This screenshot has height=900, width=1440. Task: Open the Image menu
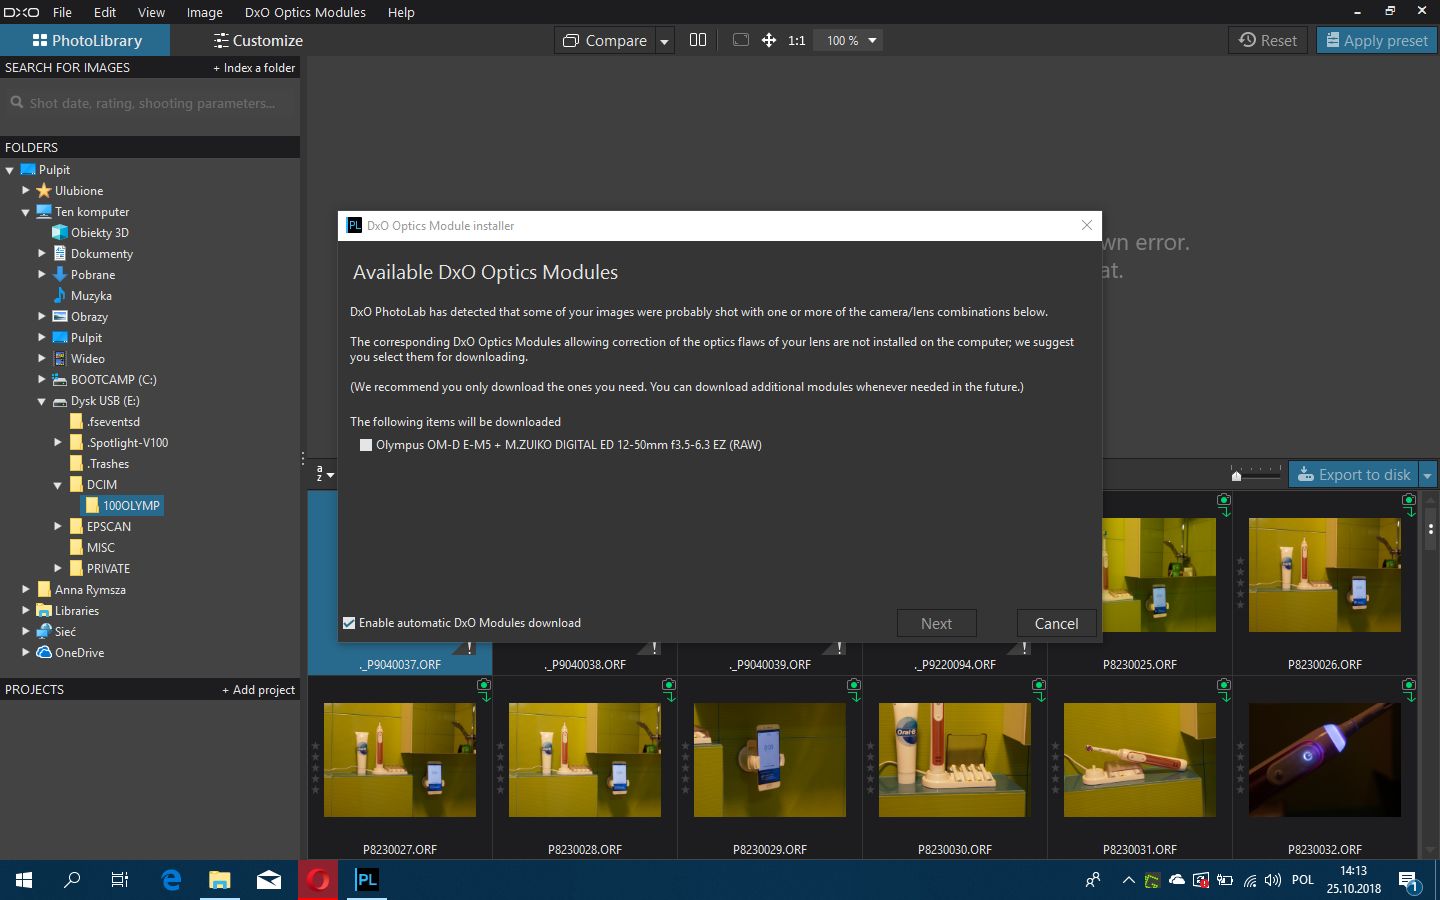coord(204,12)
